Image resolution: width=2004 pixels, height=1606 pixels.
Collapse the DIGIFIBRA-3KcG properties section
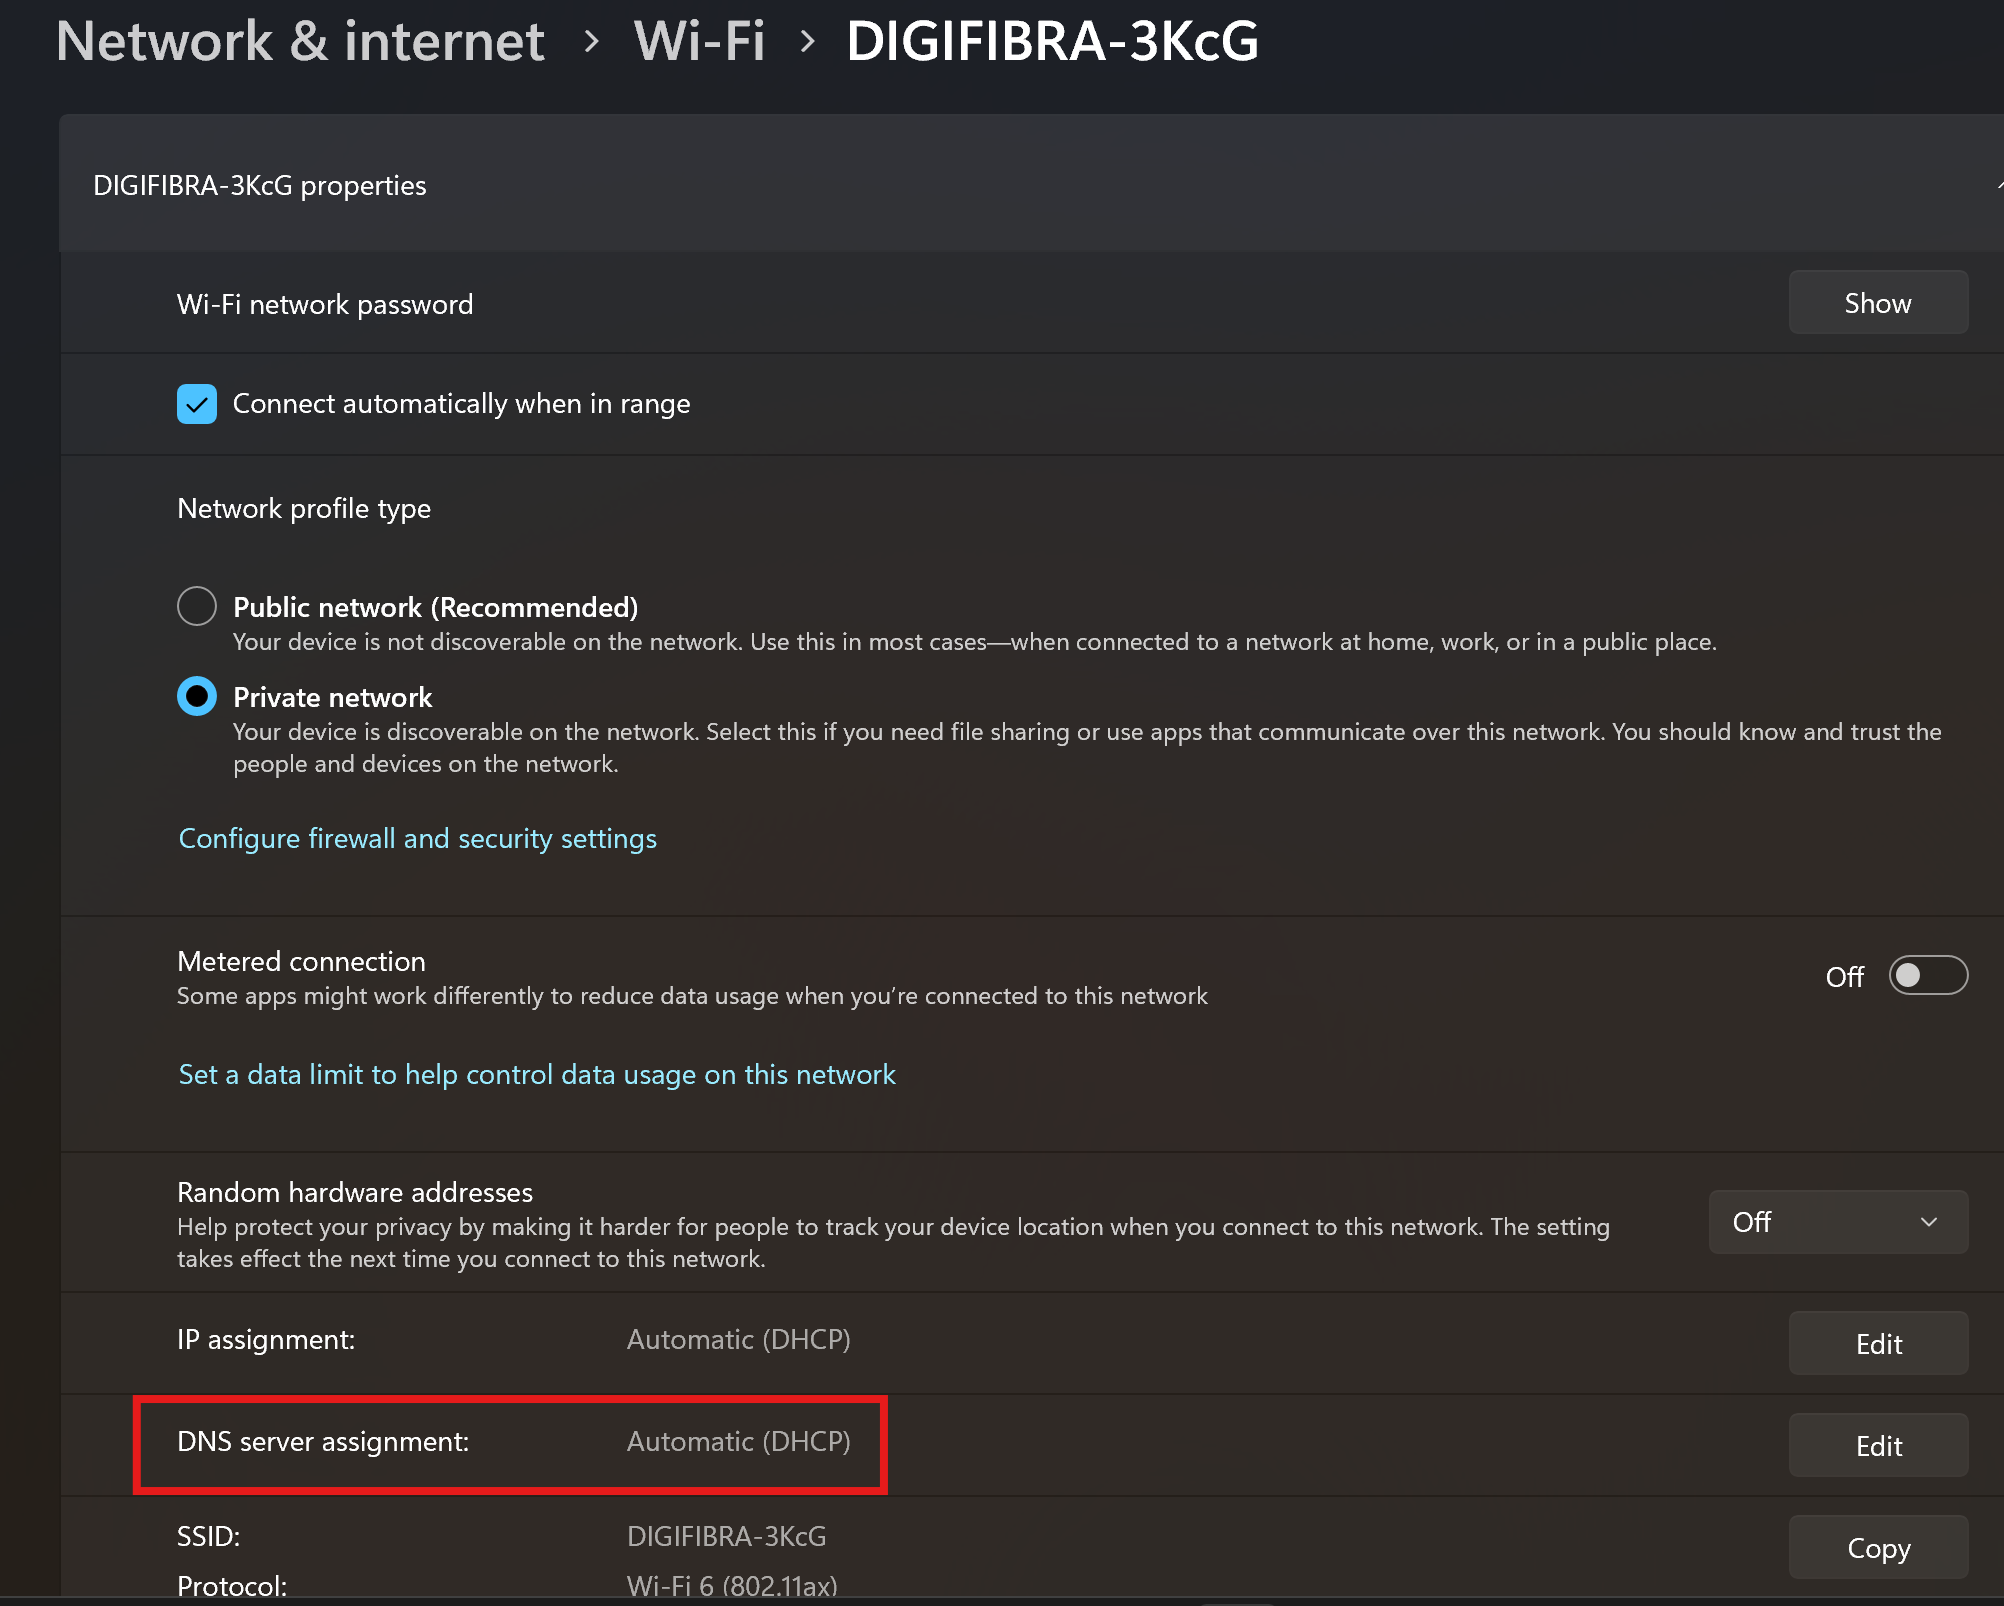[1996, 185]
